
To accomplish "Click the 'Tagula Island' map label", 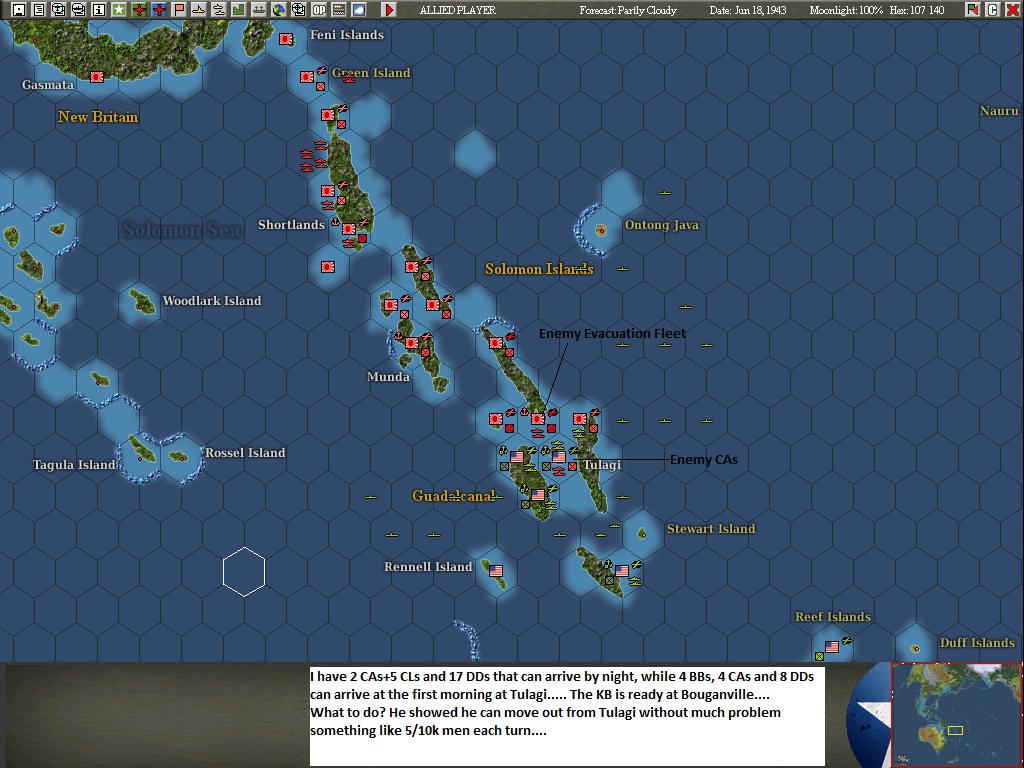I will pyautogui.click(x=74, y=464).
